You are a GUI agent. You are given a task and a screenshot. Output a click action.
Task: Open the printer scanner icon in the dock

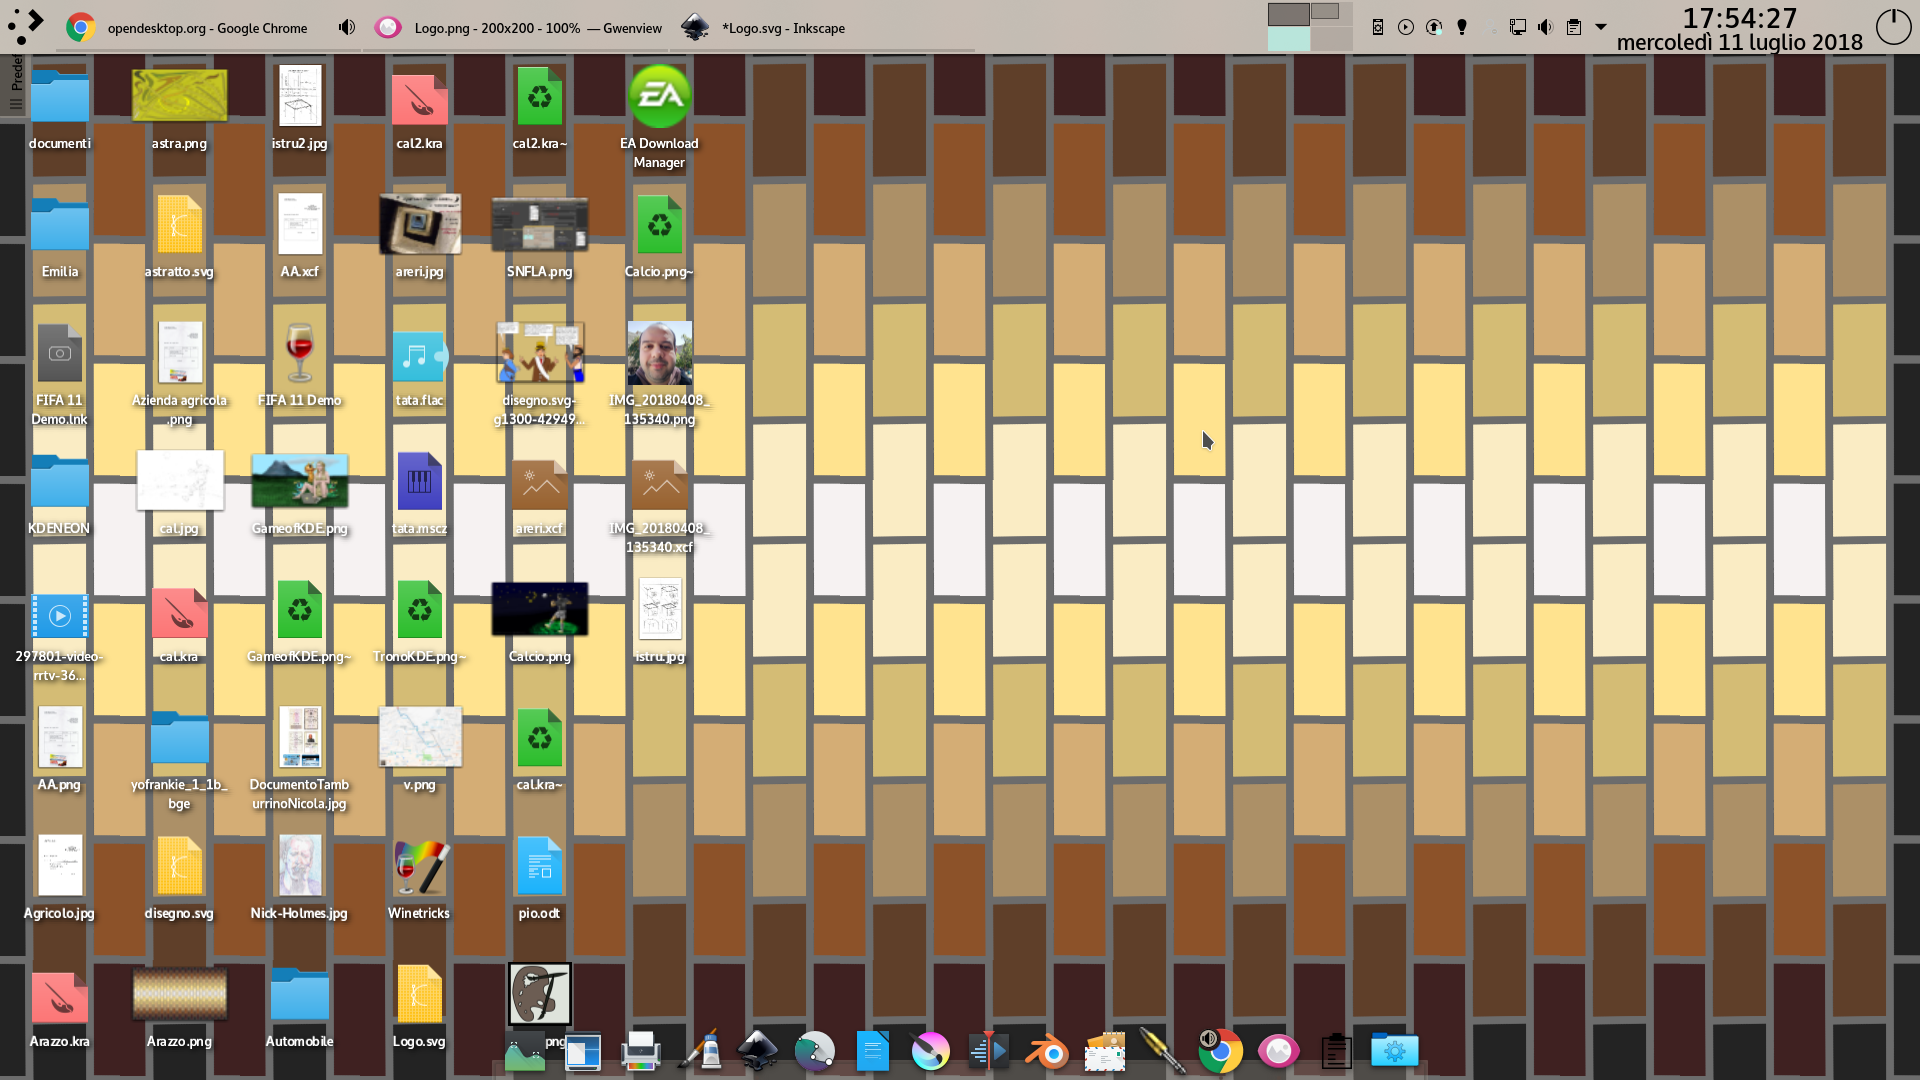point(640,1051)
